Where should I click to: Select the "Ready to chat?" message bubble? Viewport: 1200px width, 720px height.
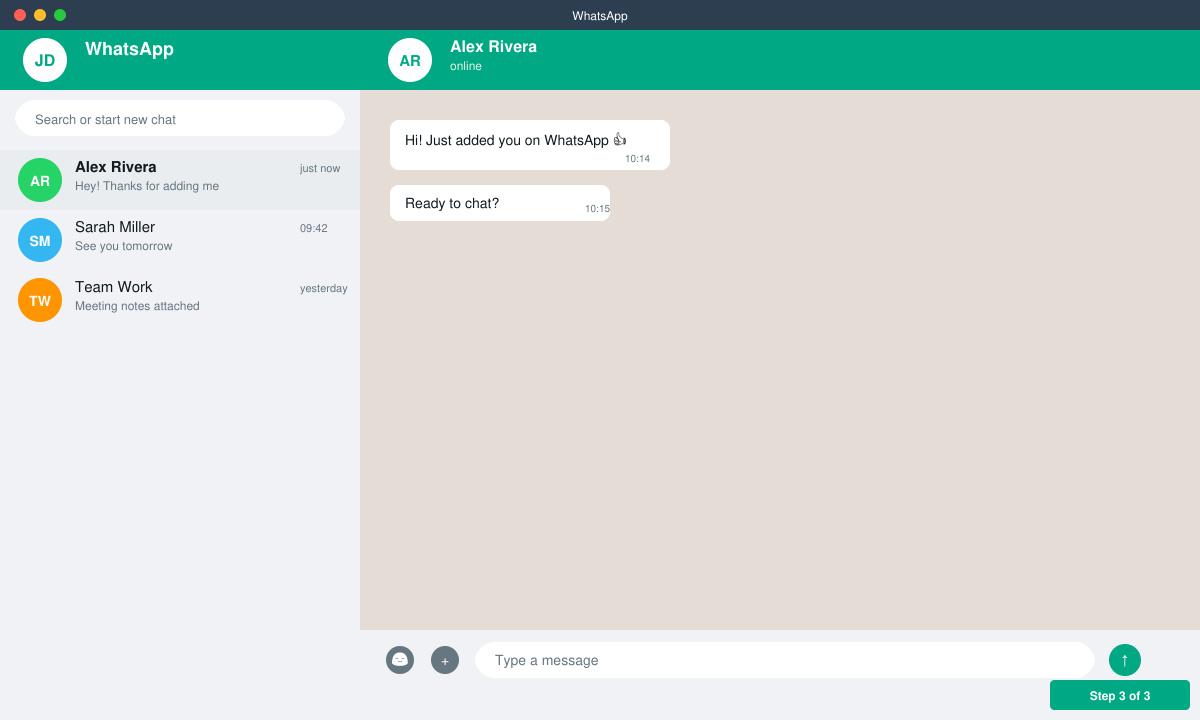coord(500,203)
